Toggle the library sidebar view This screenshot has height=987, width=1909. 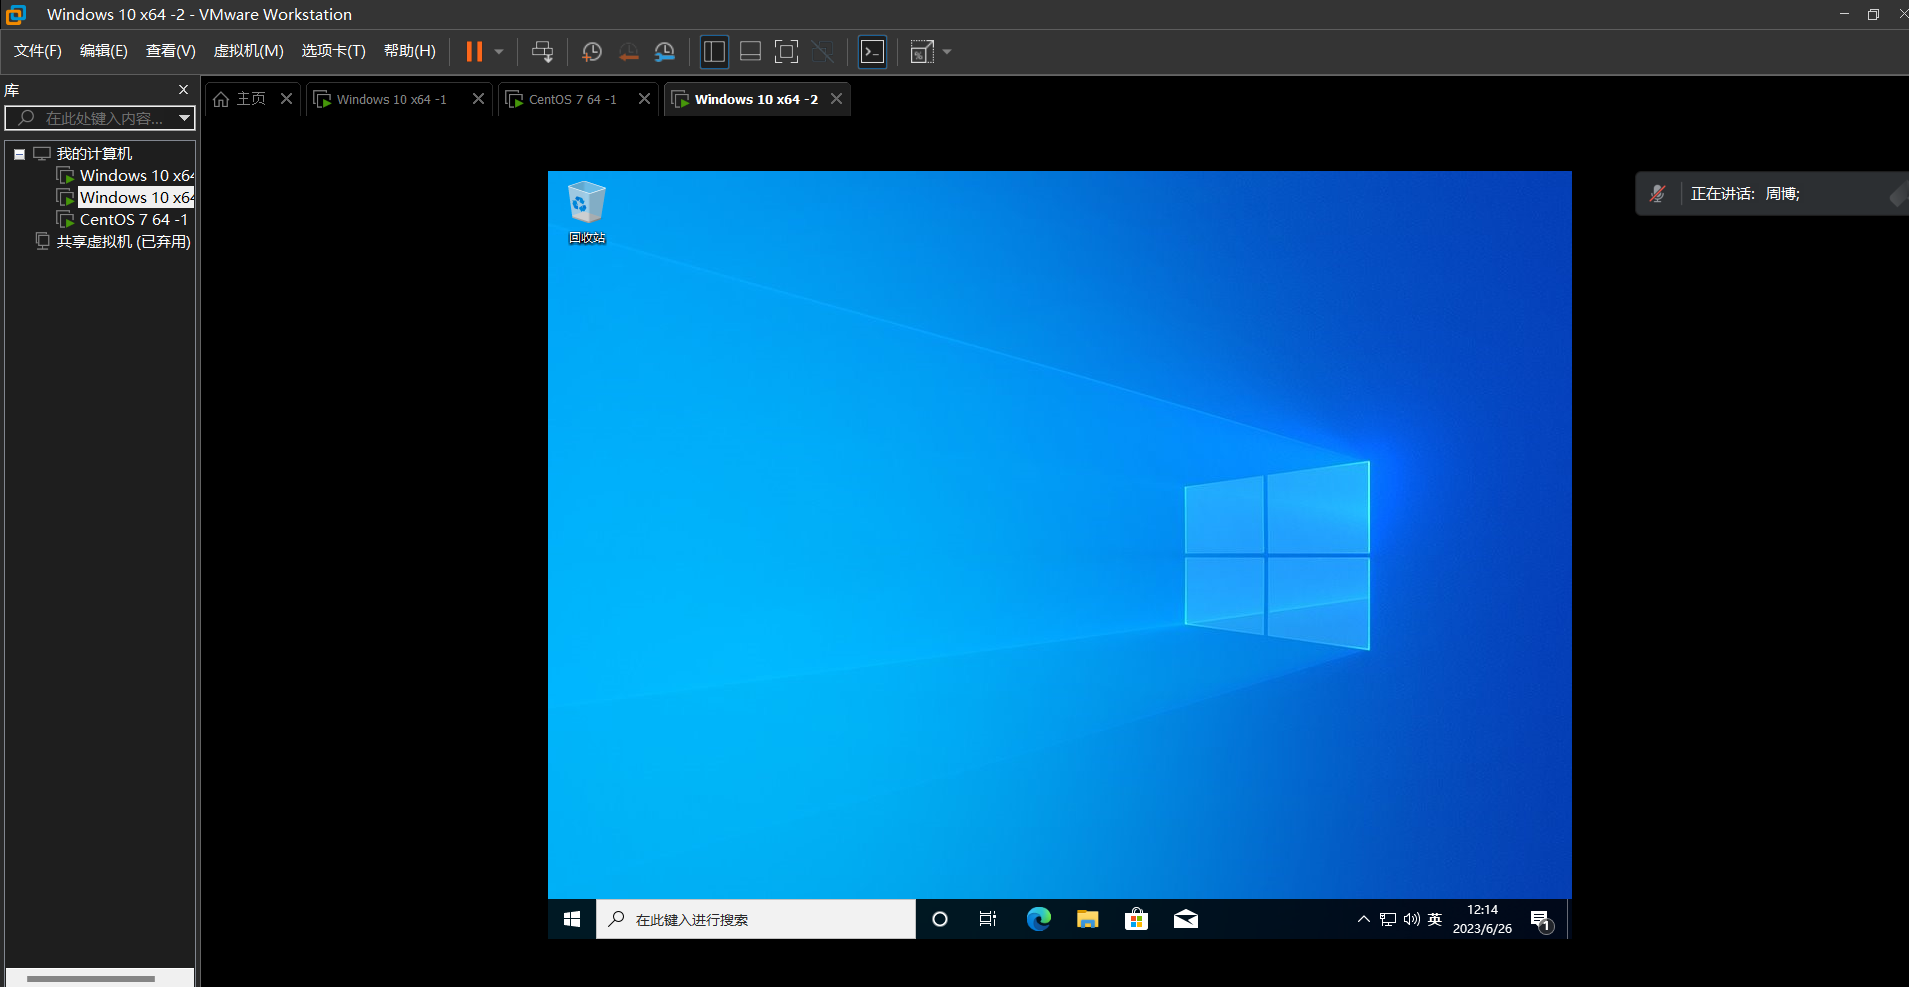[714, 52]
